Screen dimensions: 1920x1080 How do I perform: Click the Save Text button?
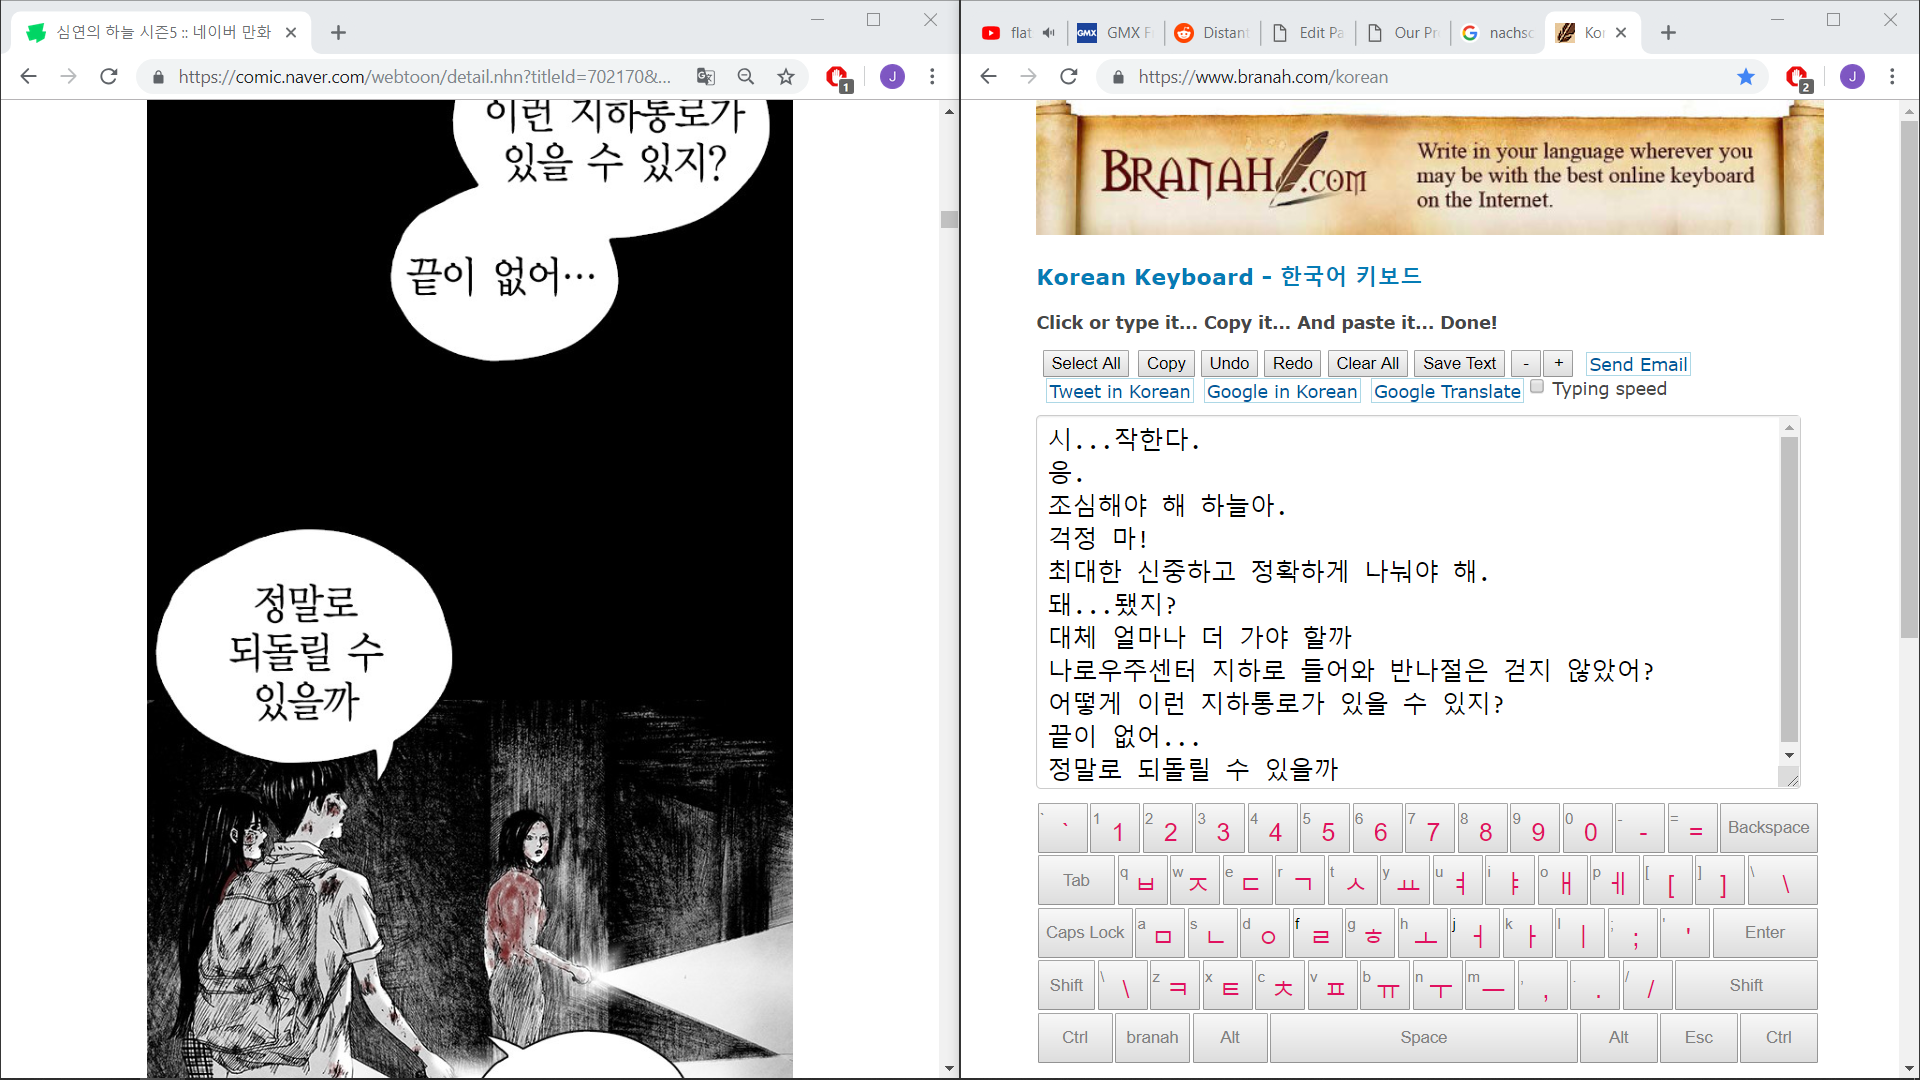(1459, 364)
